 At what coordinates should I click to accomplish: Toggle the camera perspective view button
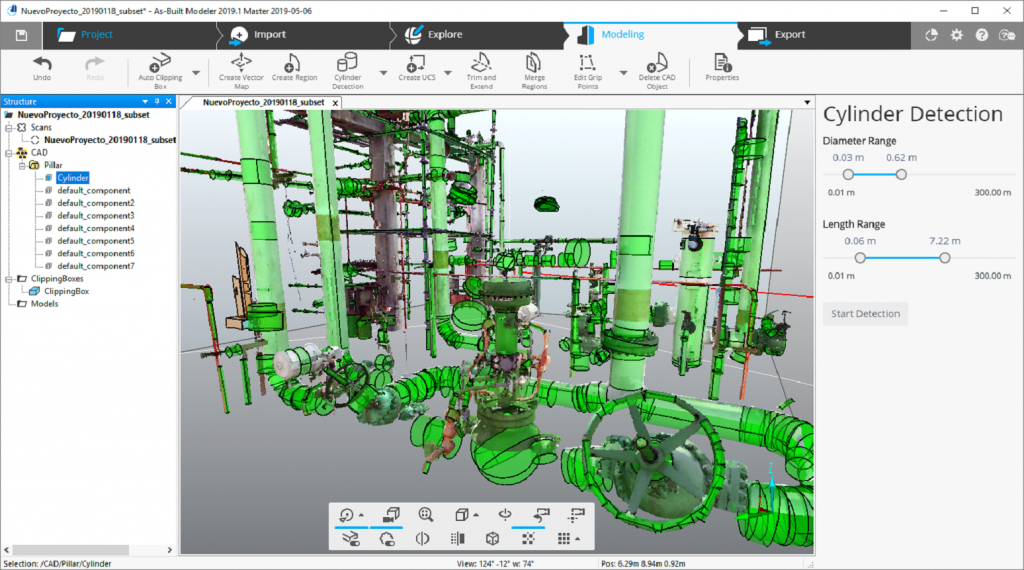tap(391, 515)
